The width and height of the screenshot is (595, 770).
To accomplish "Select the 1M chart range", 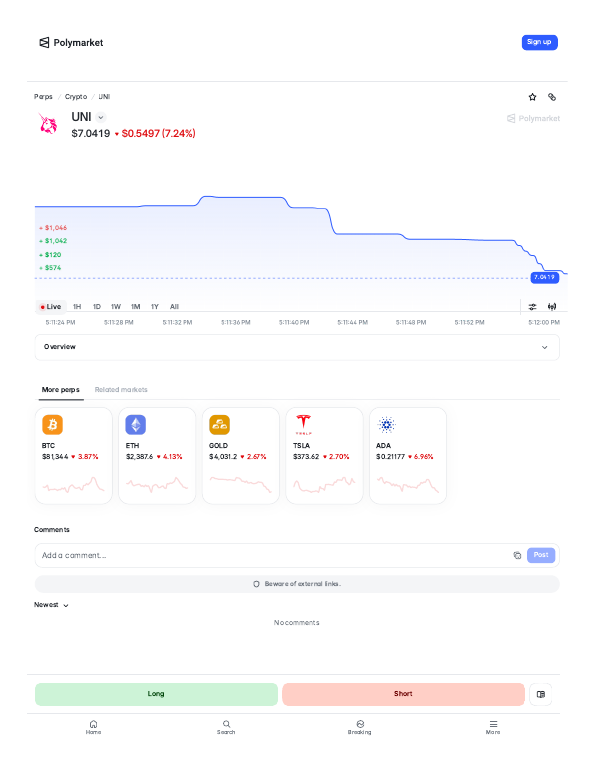I will click(x=135, y=306).
